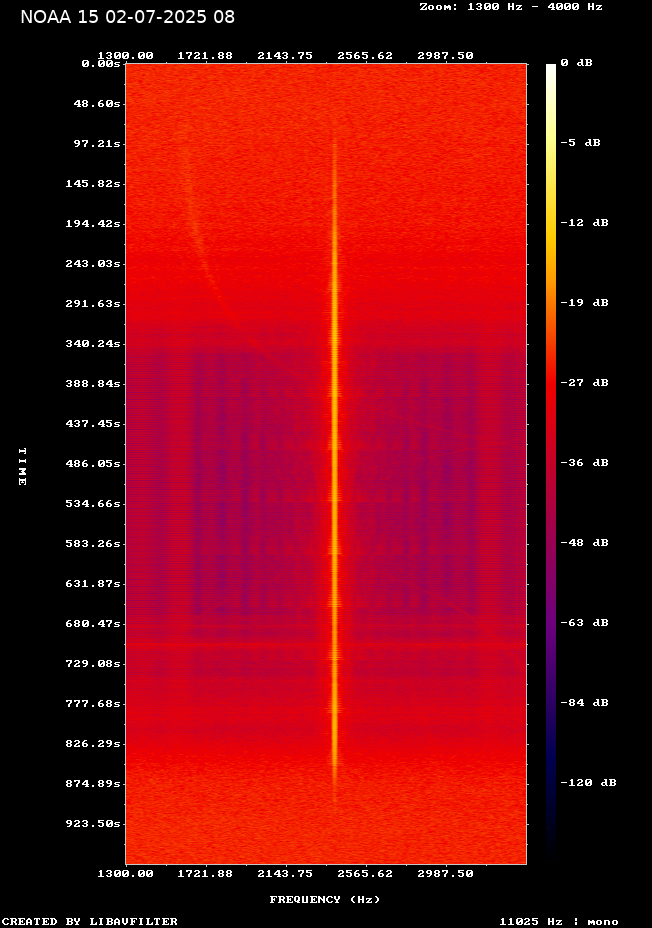
Task: Click the 826.29s time label
Action: [93, 743]
